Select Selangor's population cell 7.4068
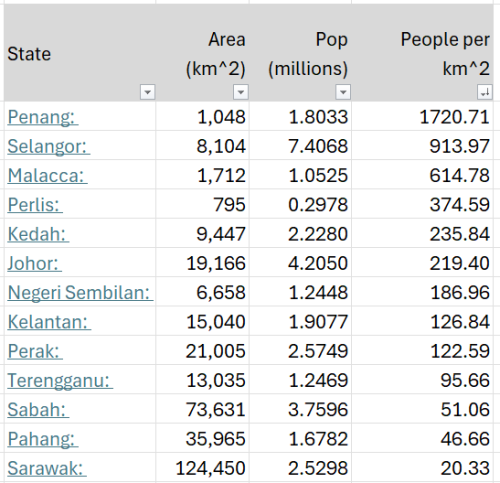Image resolution: width=500 pixels, height=483 pixels. pos(300,146)
